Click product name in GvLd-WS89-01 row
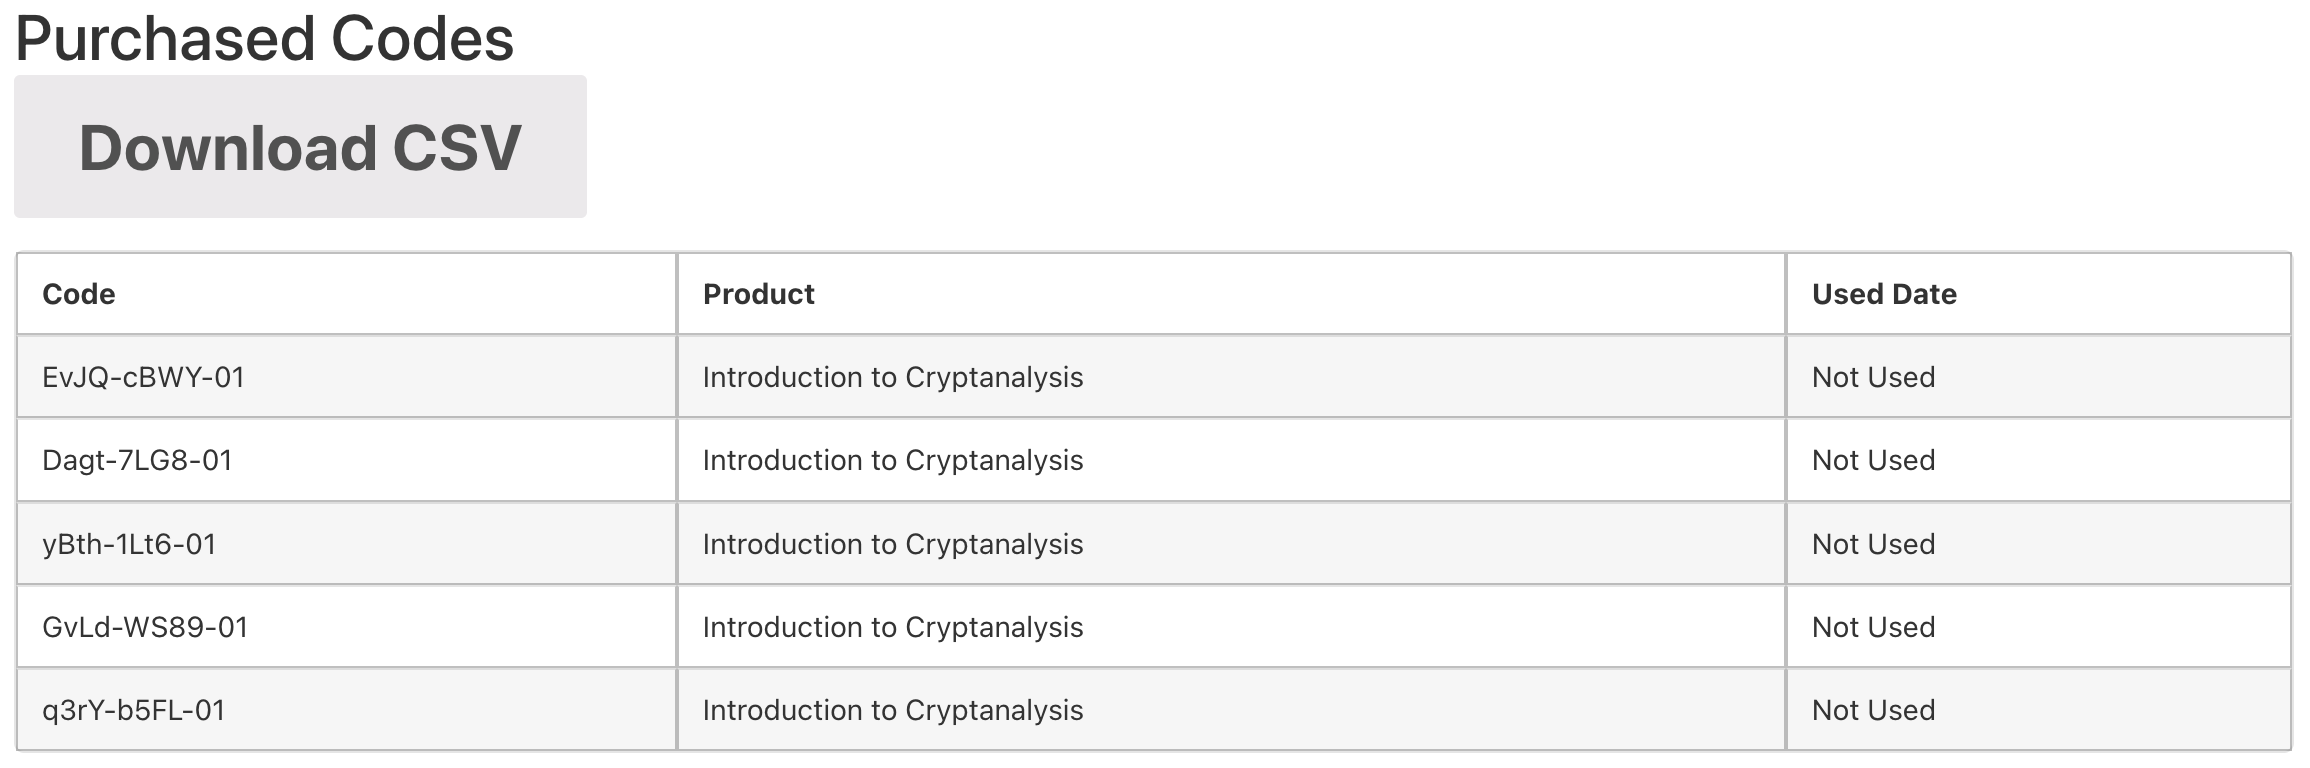The width and height of the screenshot is (2310, 768). 892,627
